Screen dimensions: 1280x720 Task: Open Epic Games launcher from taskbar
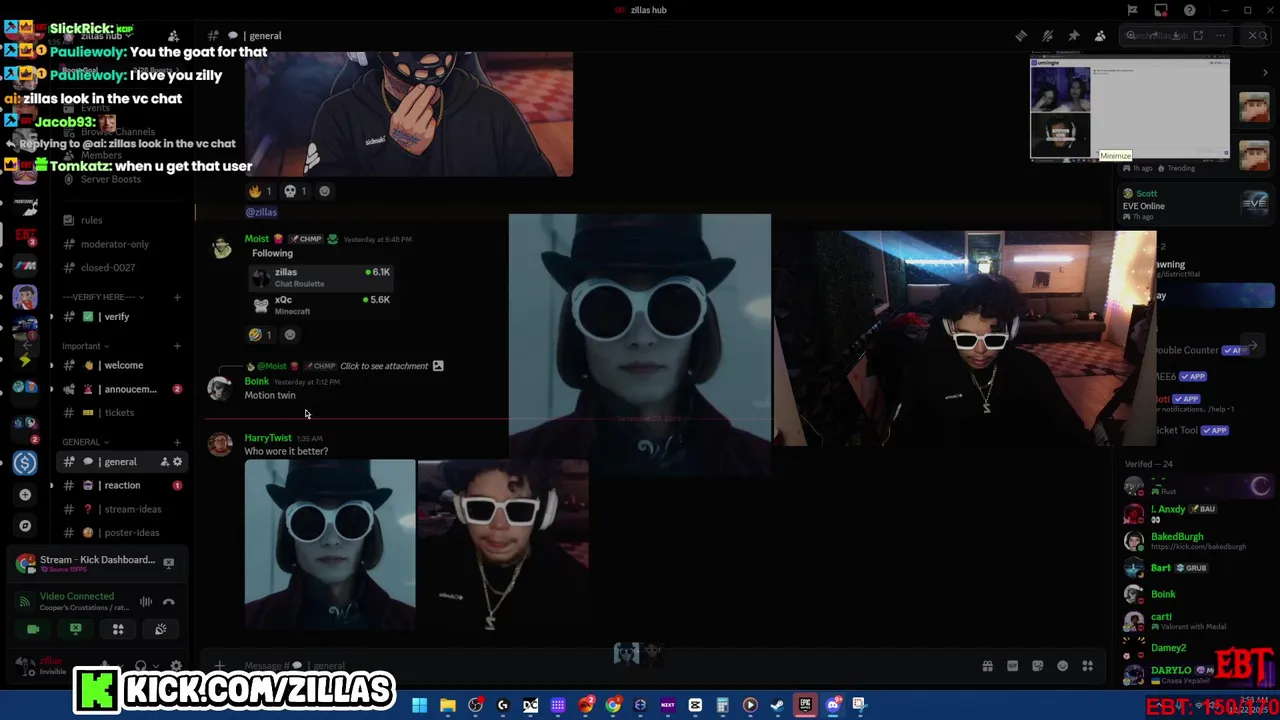coord(805,705)
